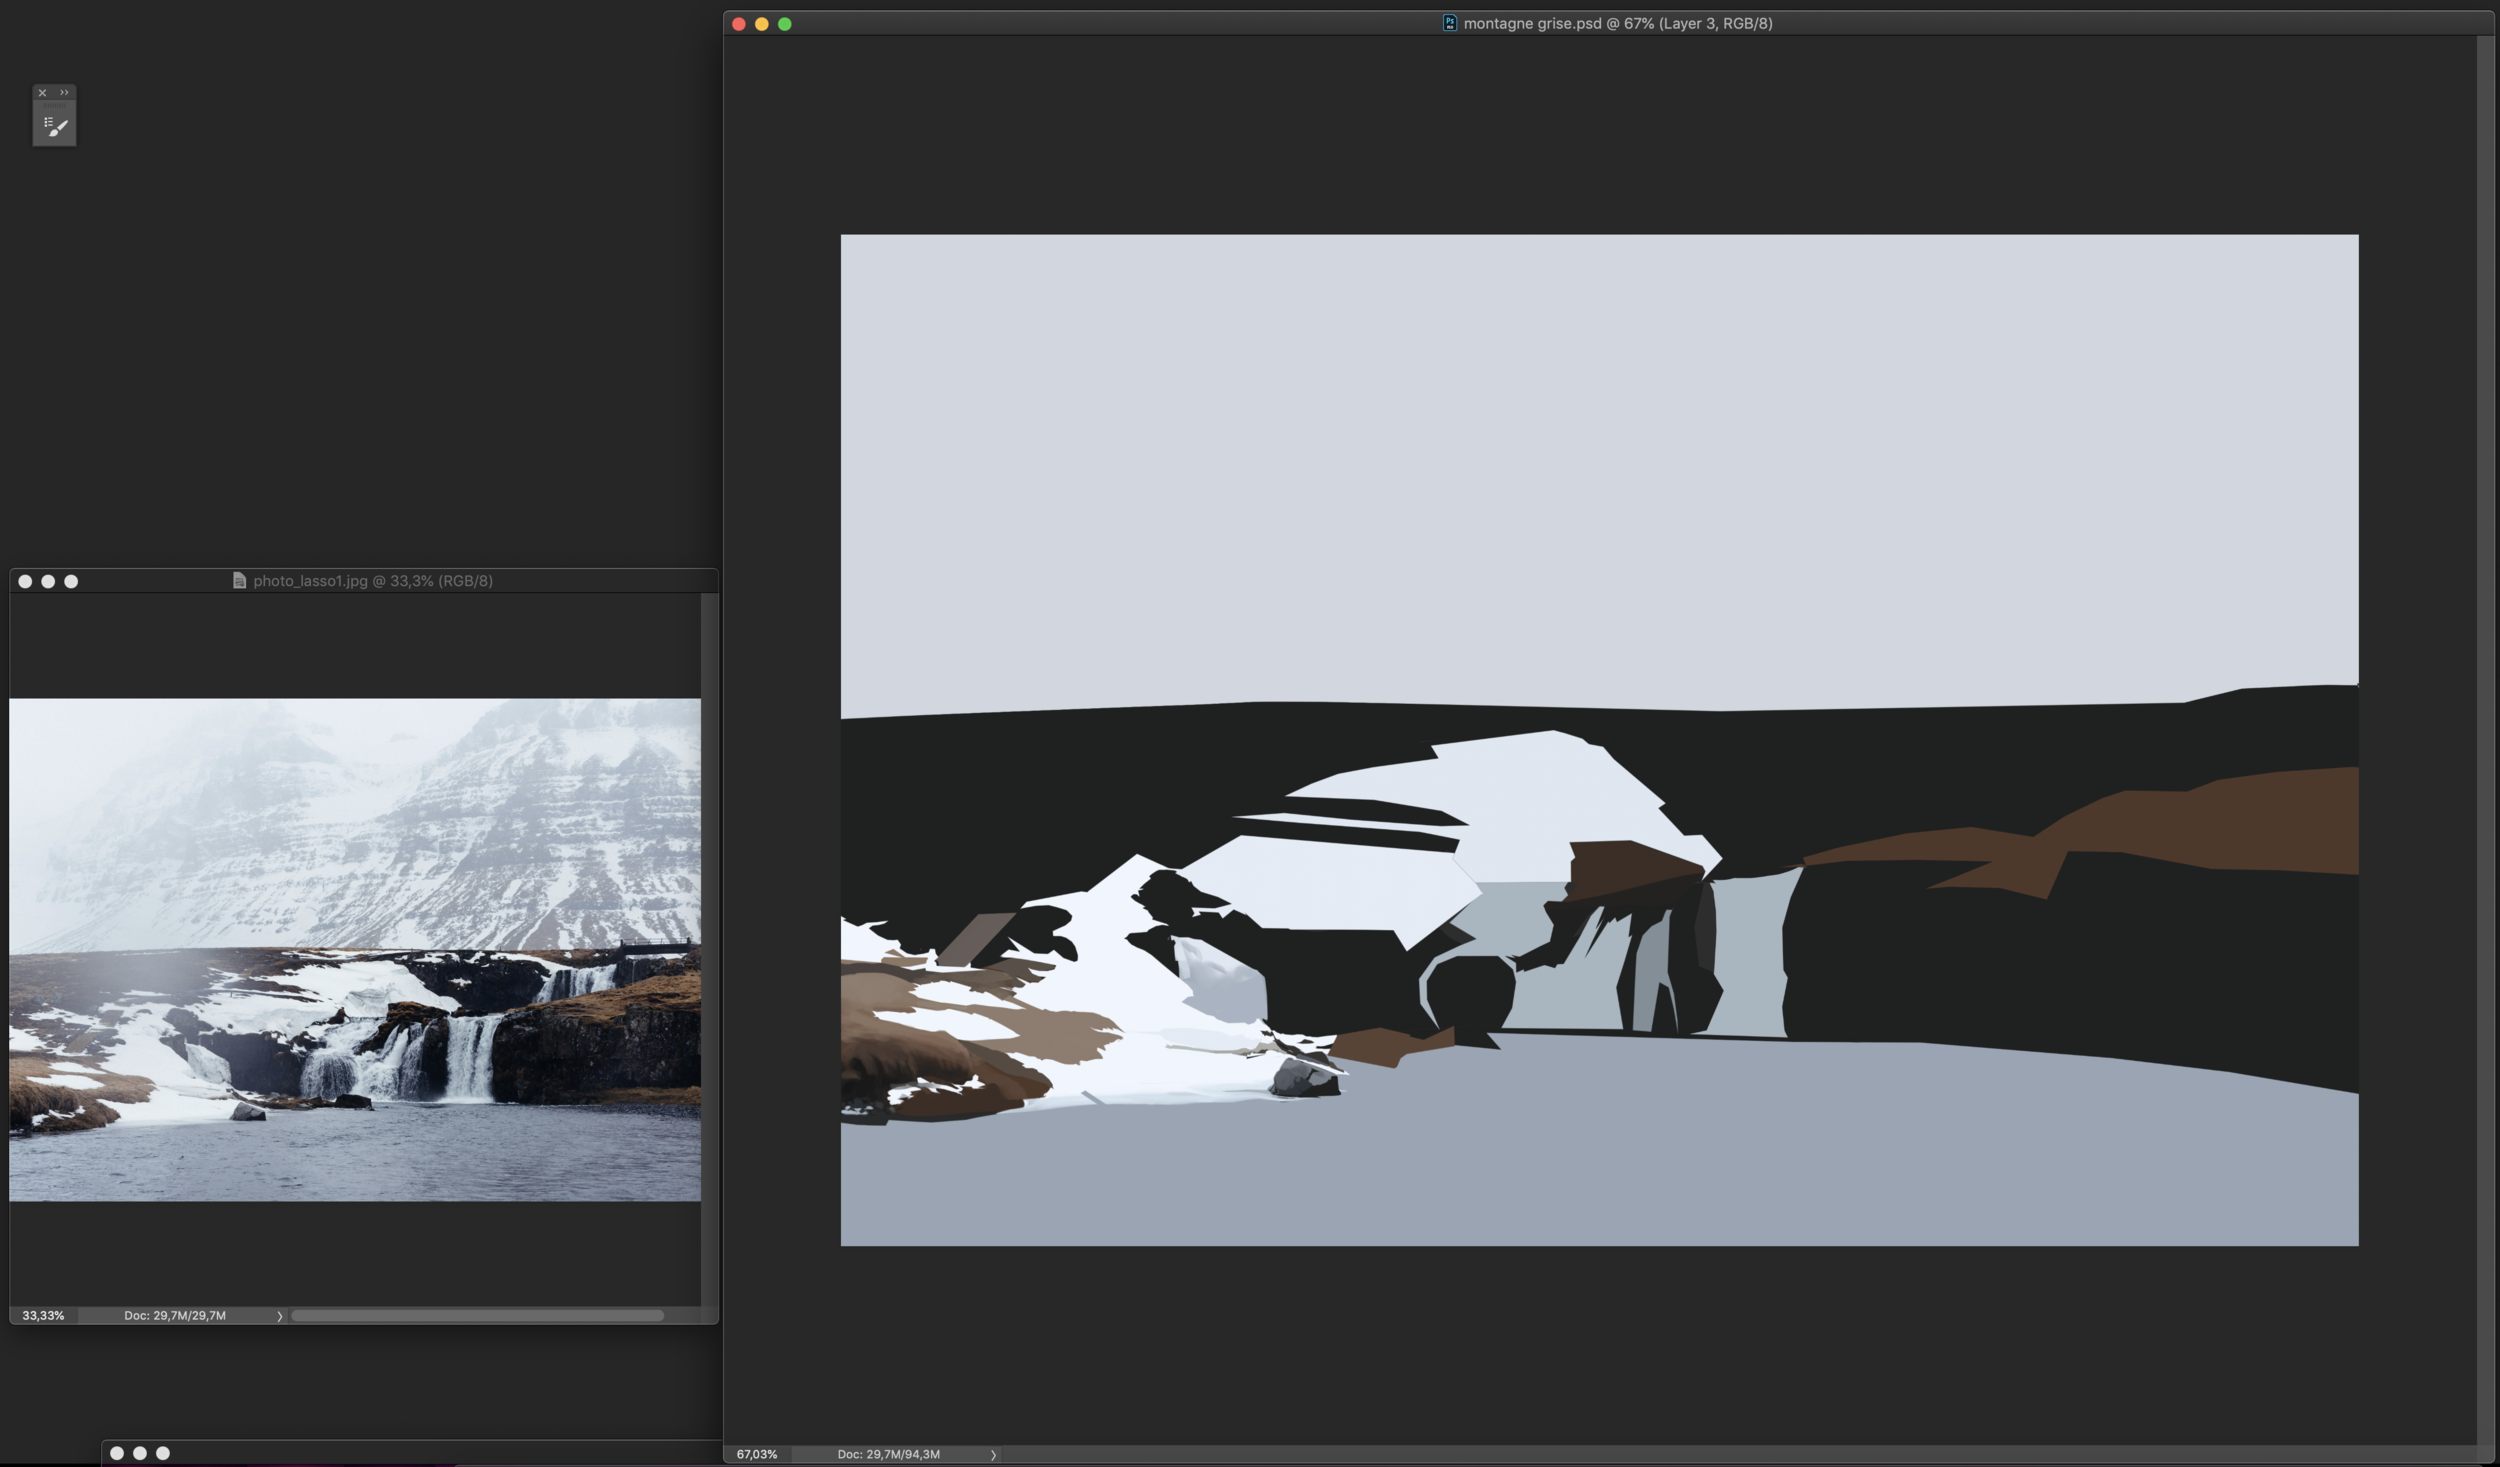This screenshot has height=1467, width=2500.
Task: Open status arrow menu in montagne grise window
Action: pos(993,1455)
